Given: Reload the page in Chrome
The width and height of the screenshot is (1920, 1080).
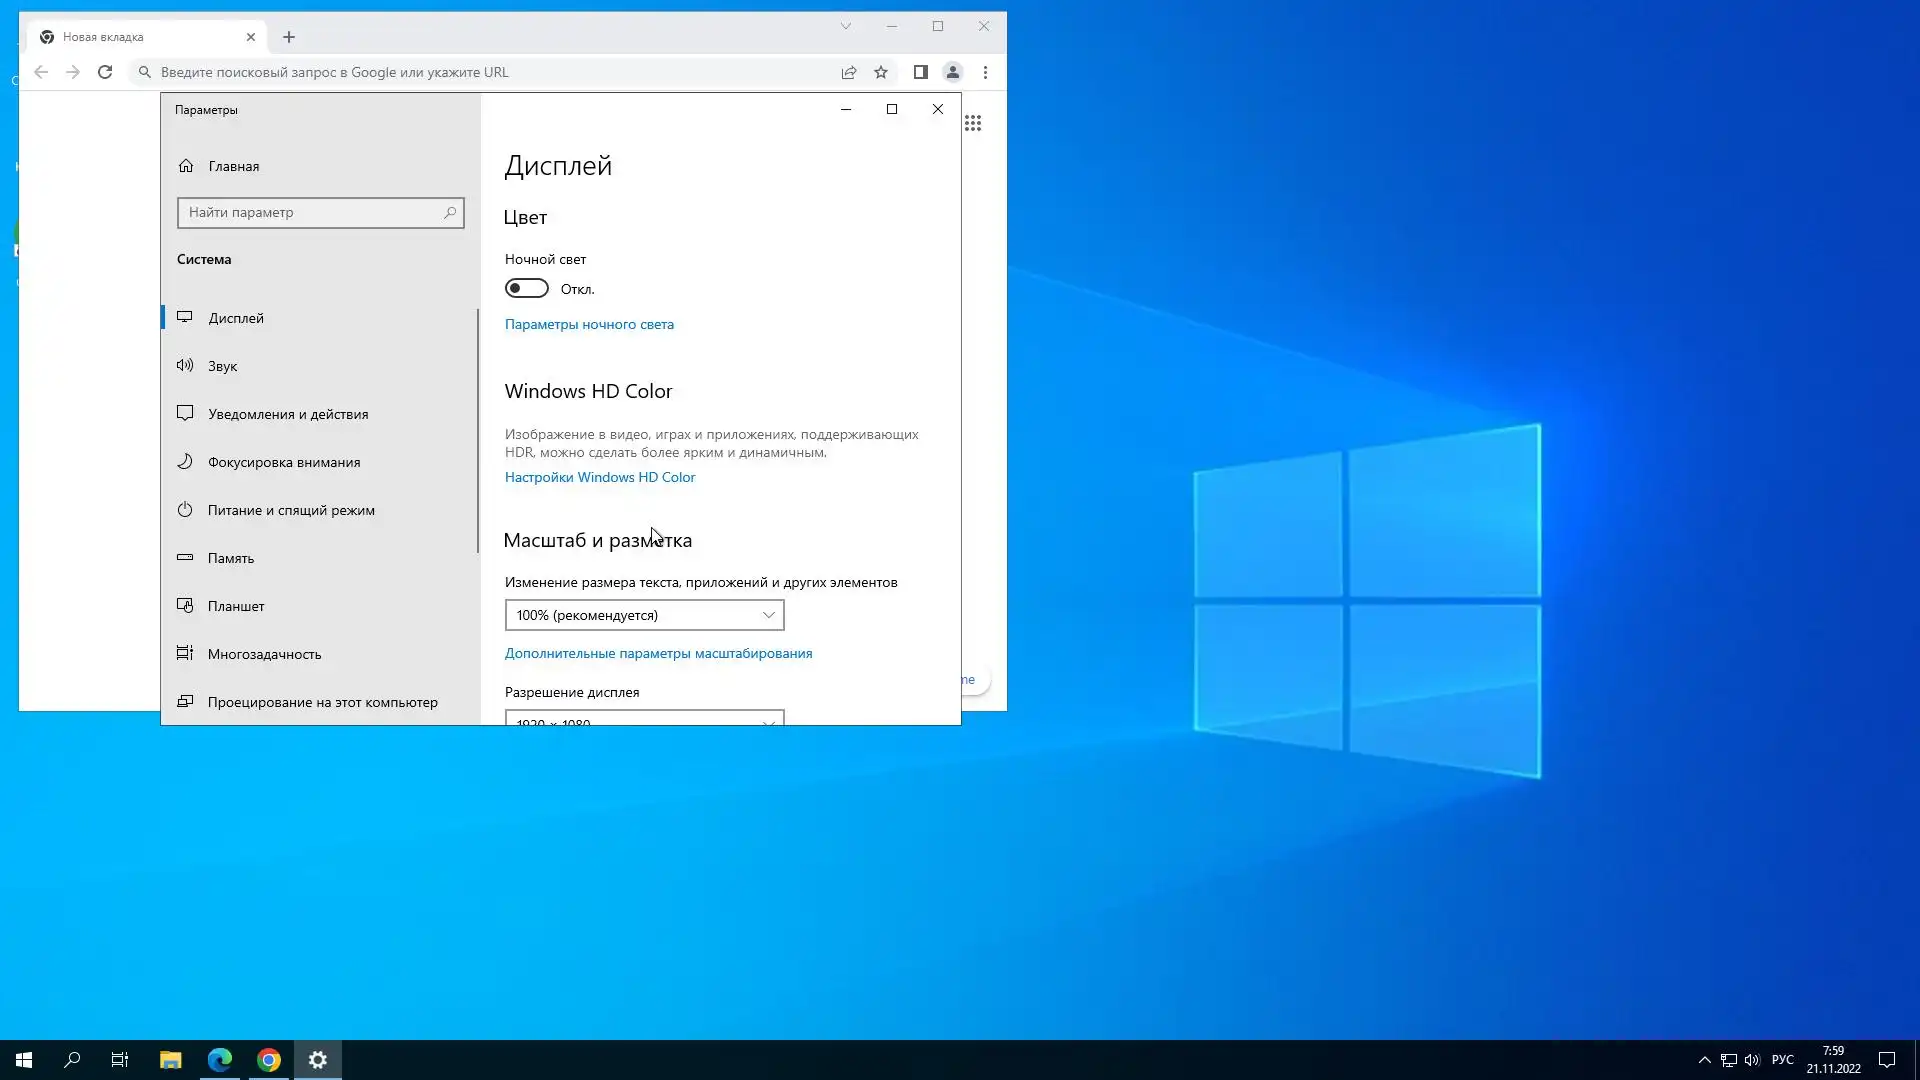Looking at the screenshot, I should coord(105,72).
